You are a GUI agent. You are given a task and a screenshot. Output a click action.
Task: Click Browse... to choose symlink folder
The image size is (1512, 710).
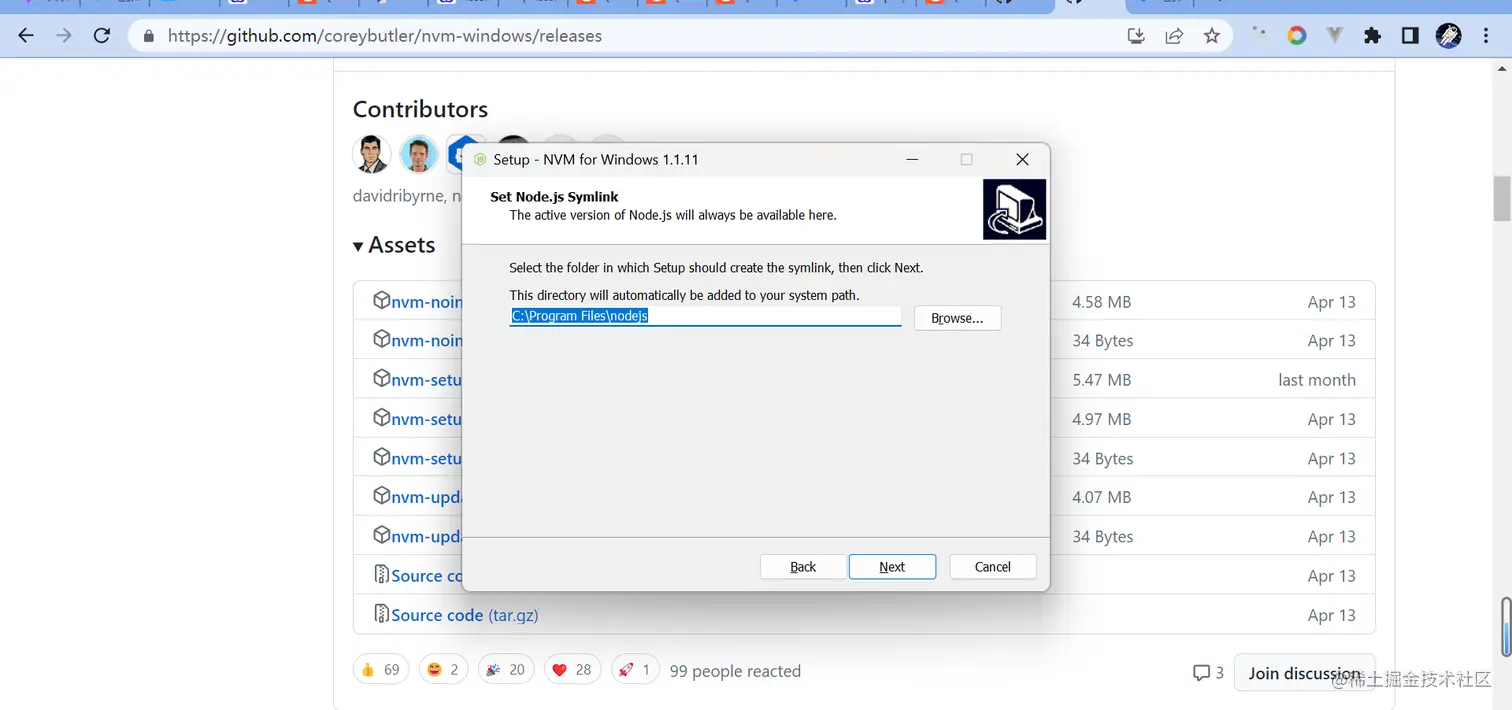[x=957, y=318]
